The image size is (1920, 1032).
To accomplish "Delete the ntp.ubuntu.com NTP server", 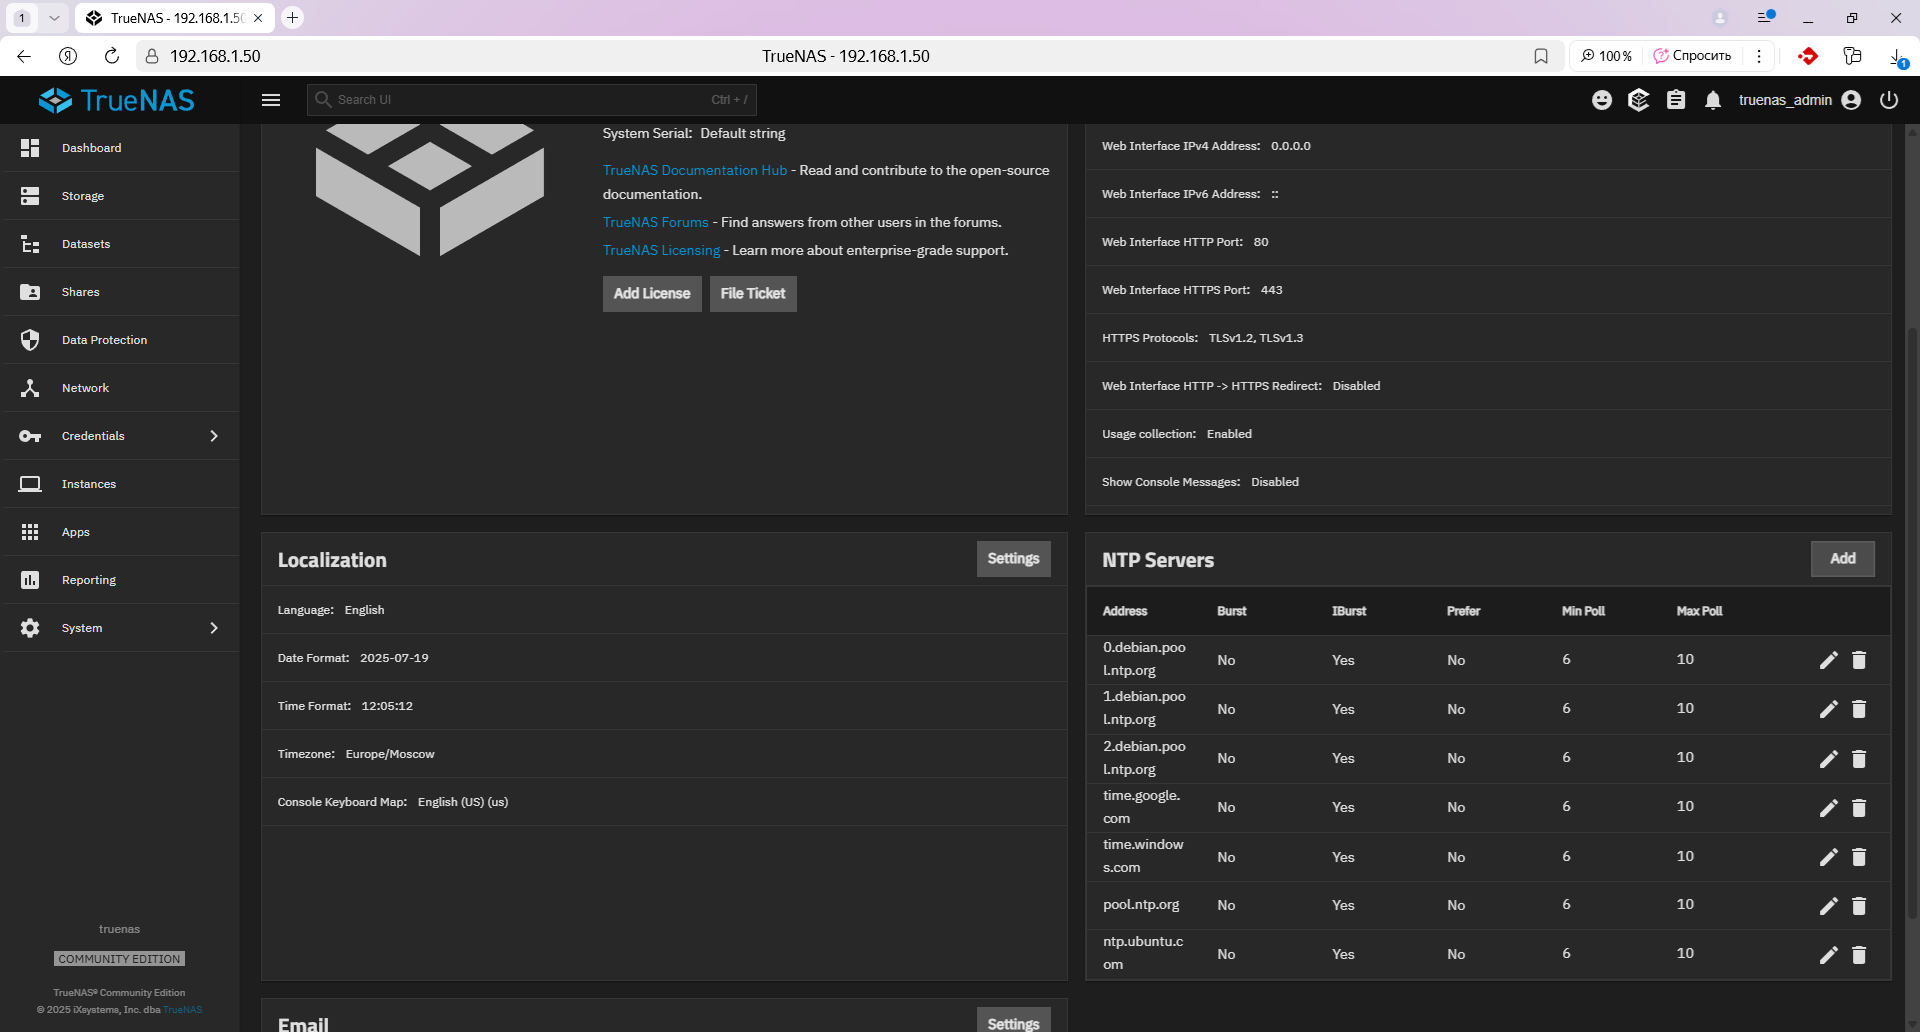I will [1859, 955].
